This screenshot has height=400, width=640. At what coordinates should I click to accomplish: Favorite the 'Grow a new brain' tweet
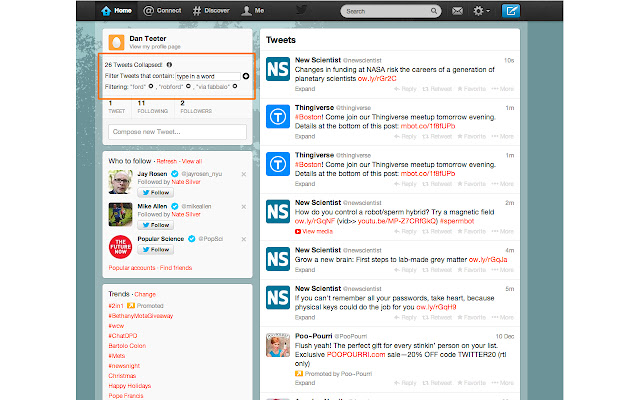471,270
